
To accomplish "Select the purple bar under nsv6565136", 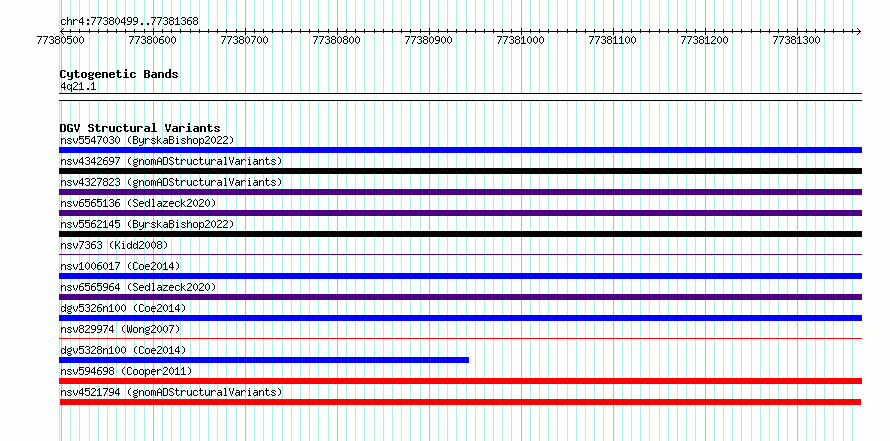I will [x=460, y=213].
